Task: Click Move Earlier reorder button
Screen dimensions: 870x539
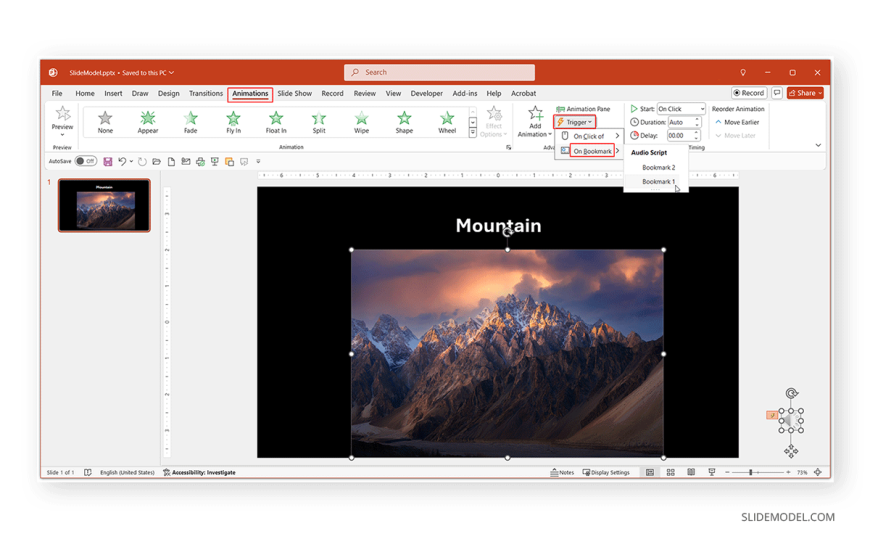Action: point(737,122)
